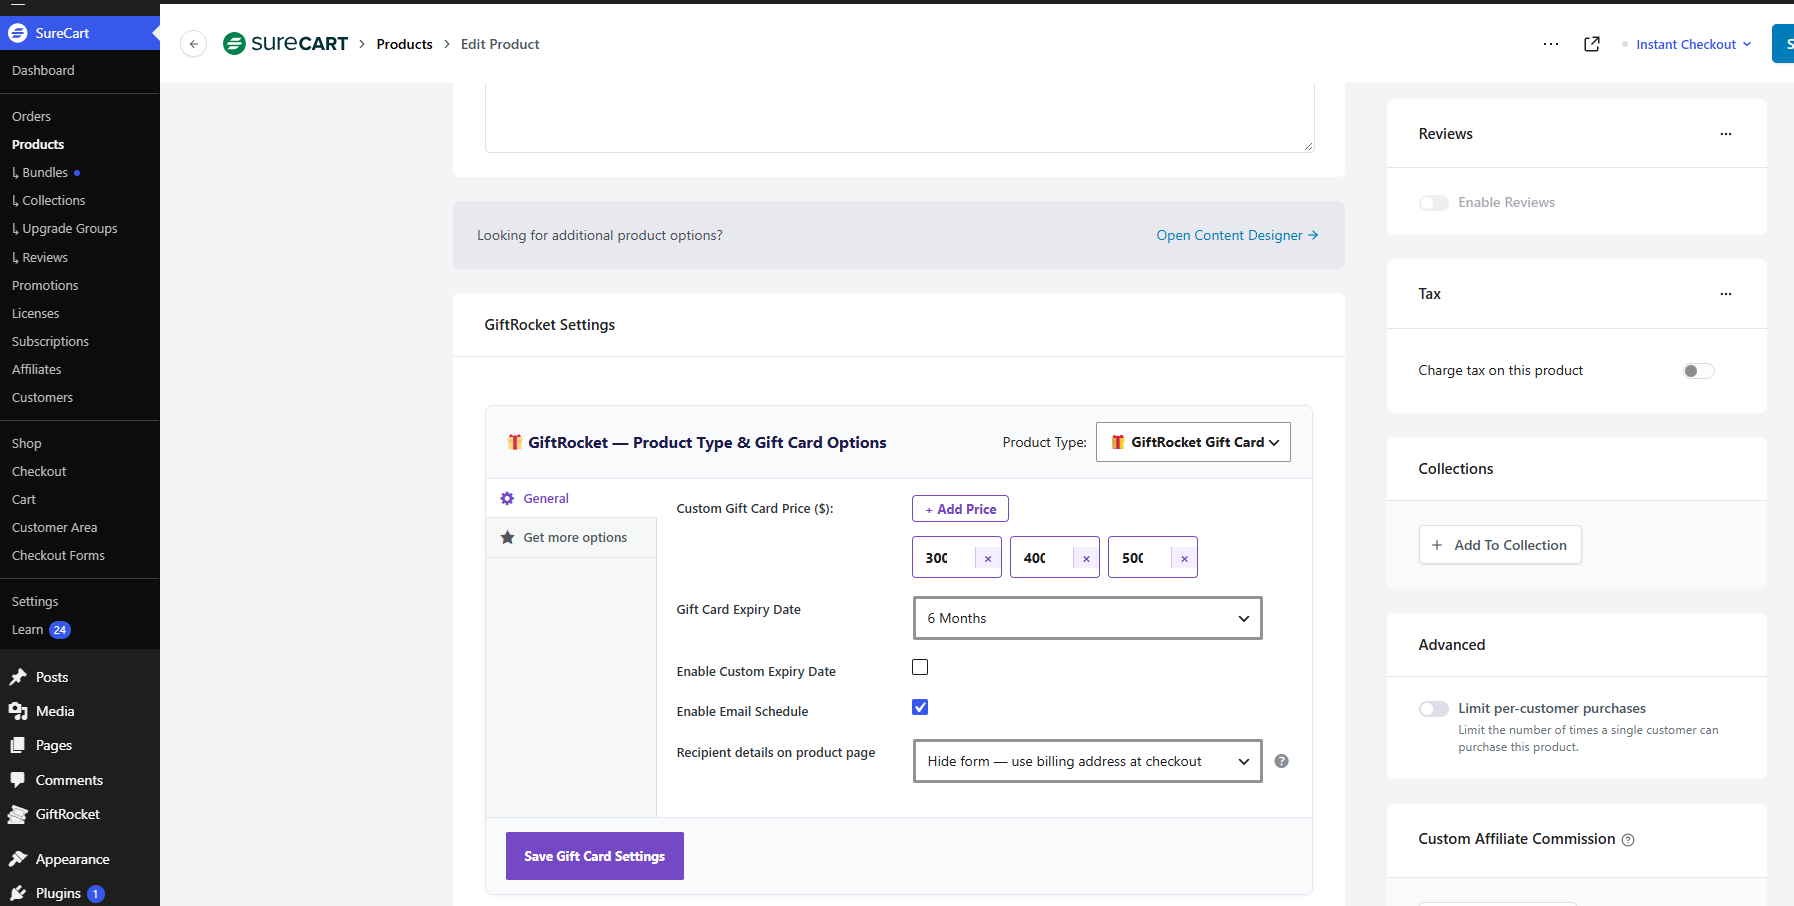The image size is (1794, 906).
Task: Expand the Instant Checkout dropdown
Action: [x=1693, y=44]
